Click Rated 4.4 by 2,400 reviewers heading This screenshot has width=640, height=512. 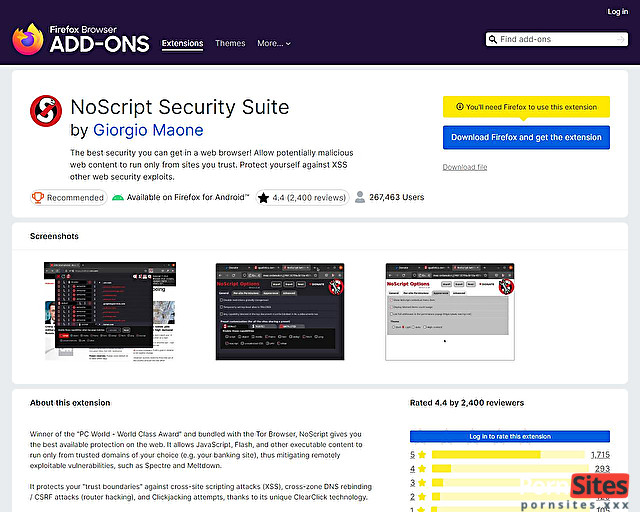click(x=467, y=403)
